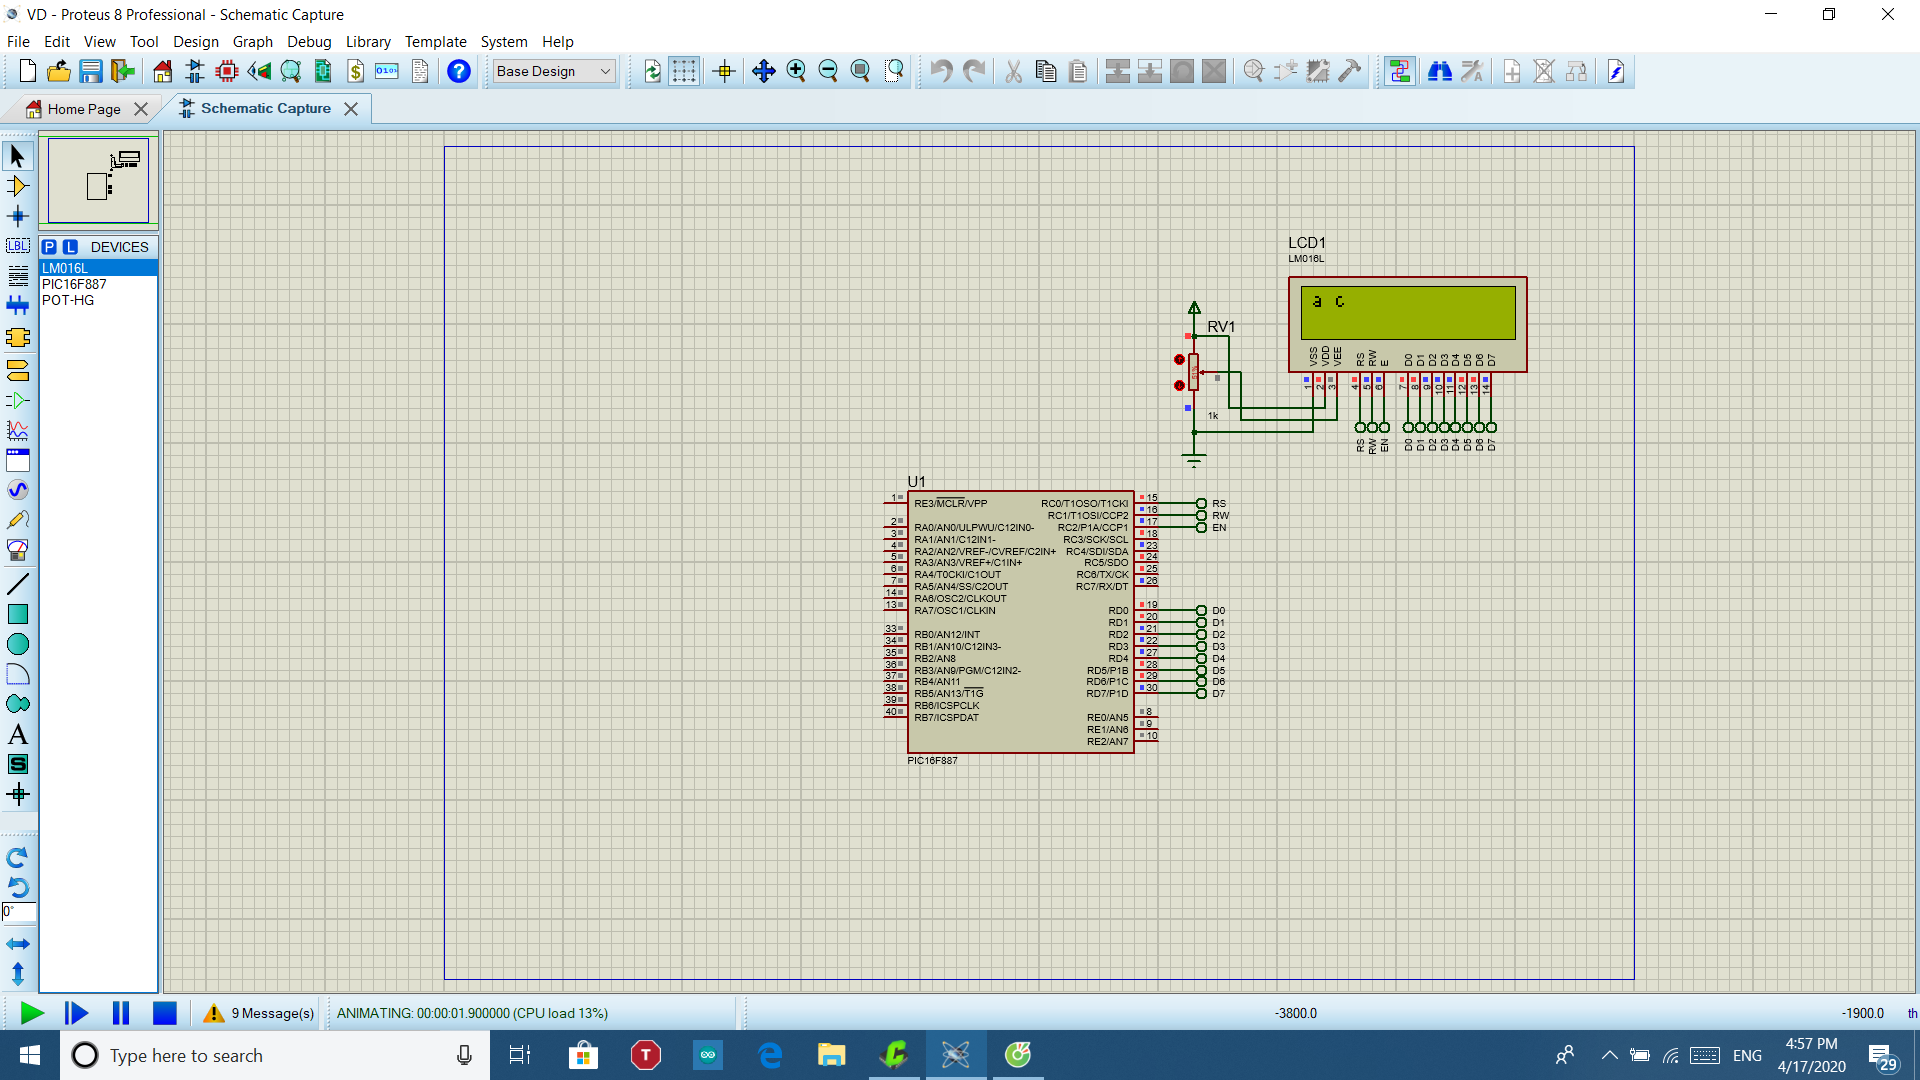Zoom out of the schematic
The image size is (1920, 1080).
click(x=828, y=71)
